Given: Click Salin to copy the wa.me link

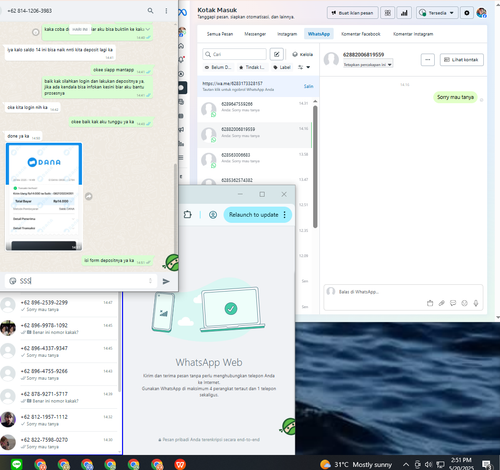Looking at the screenshot, I should point(308,86).
